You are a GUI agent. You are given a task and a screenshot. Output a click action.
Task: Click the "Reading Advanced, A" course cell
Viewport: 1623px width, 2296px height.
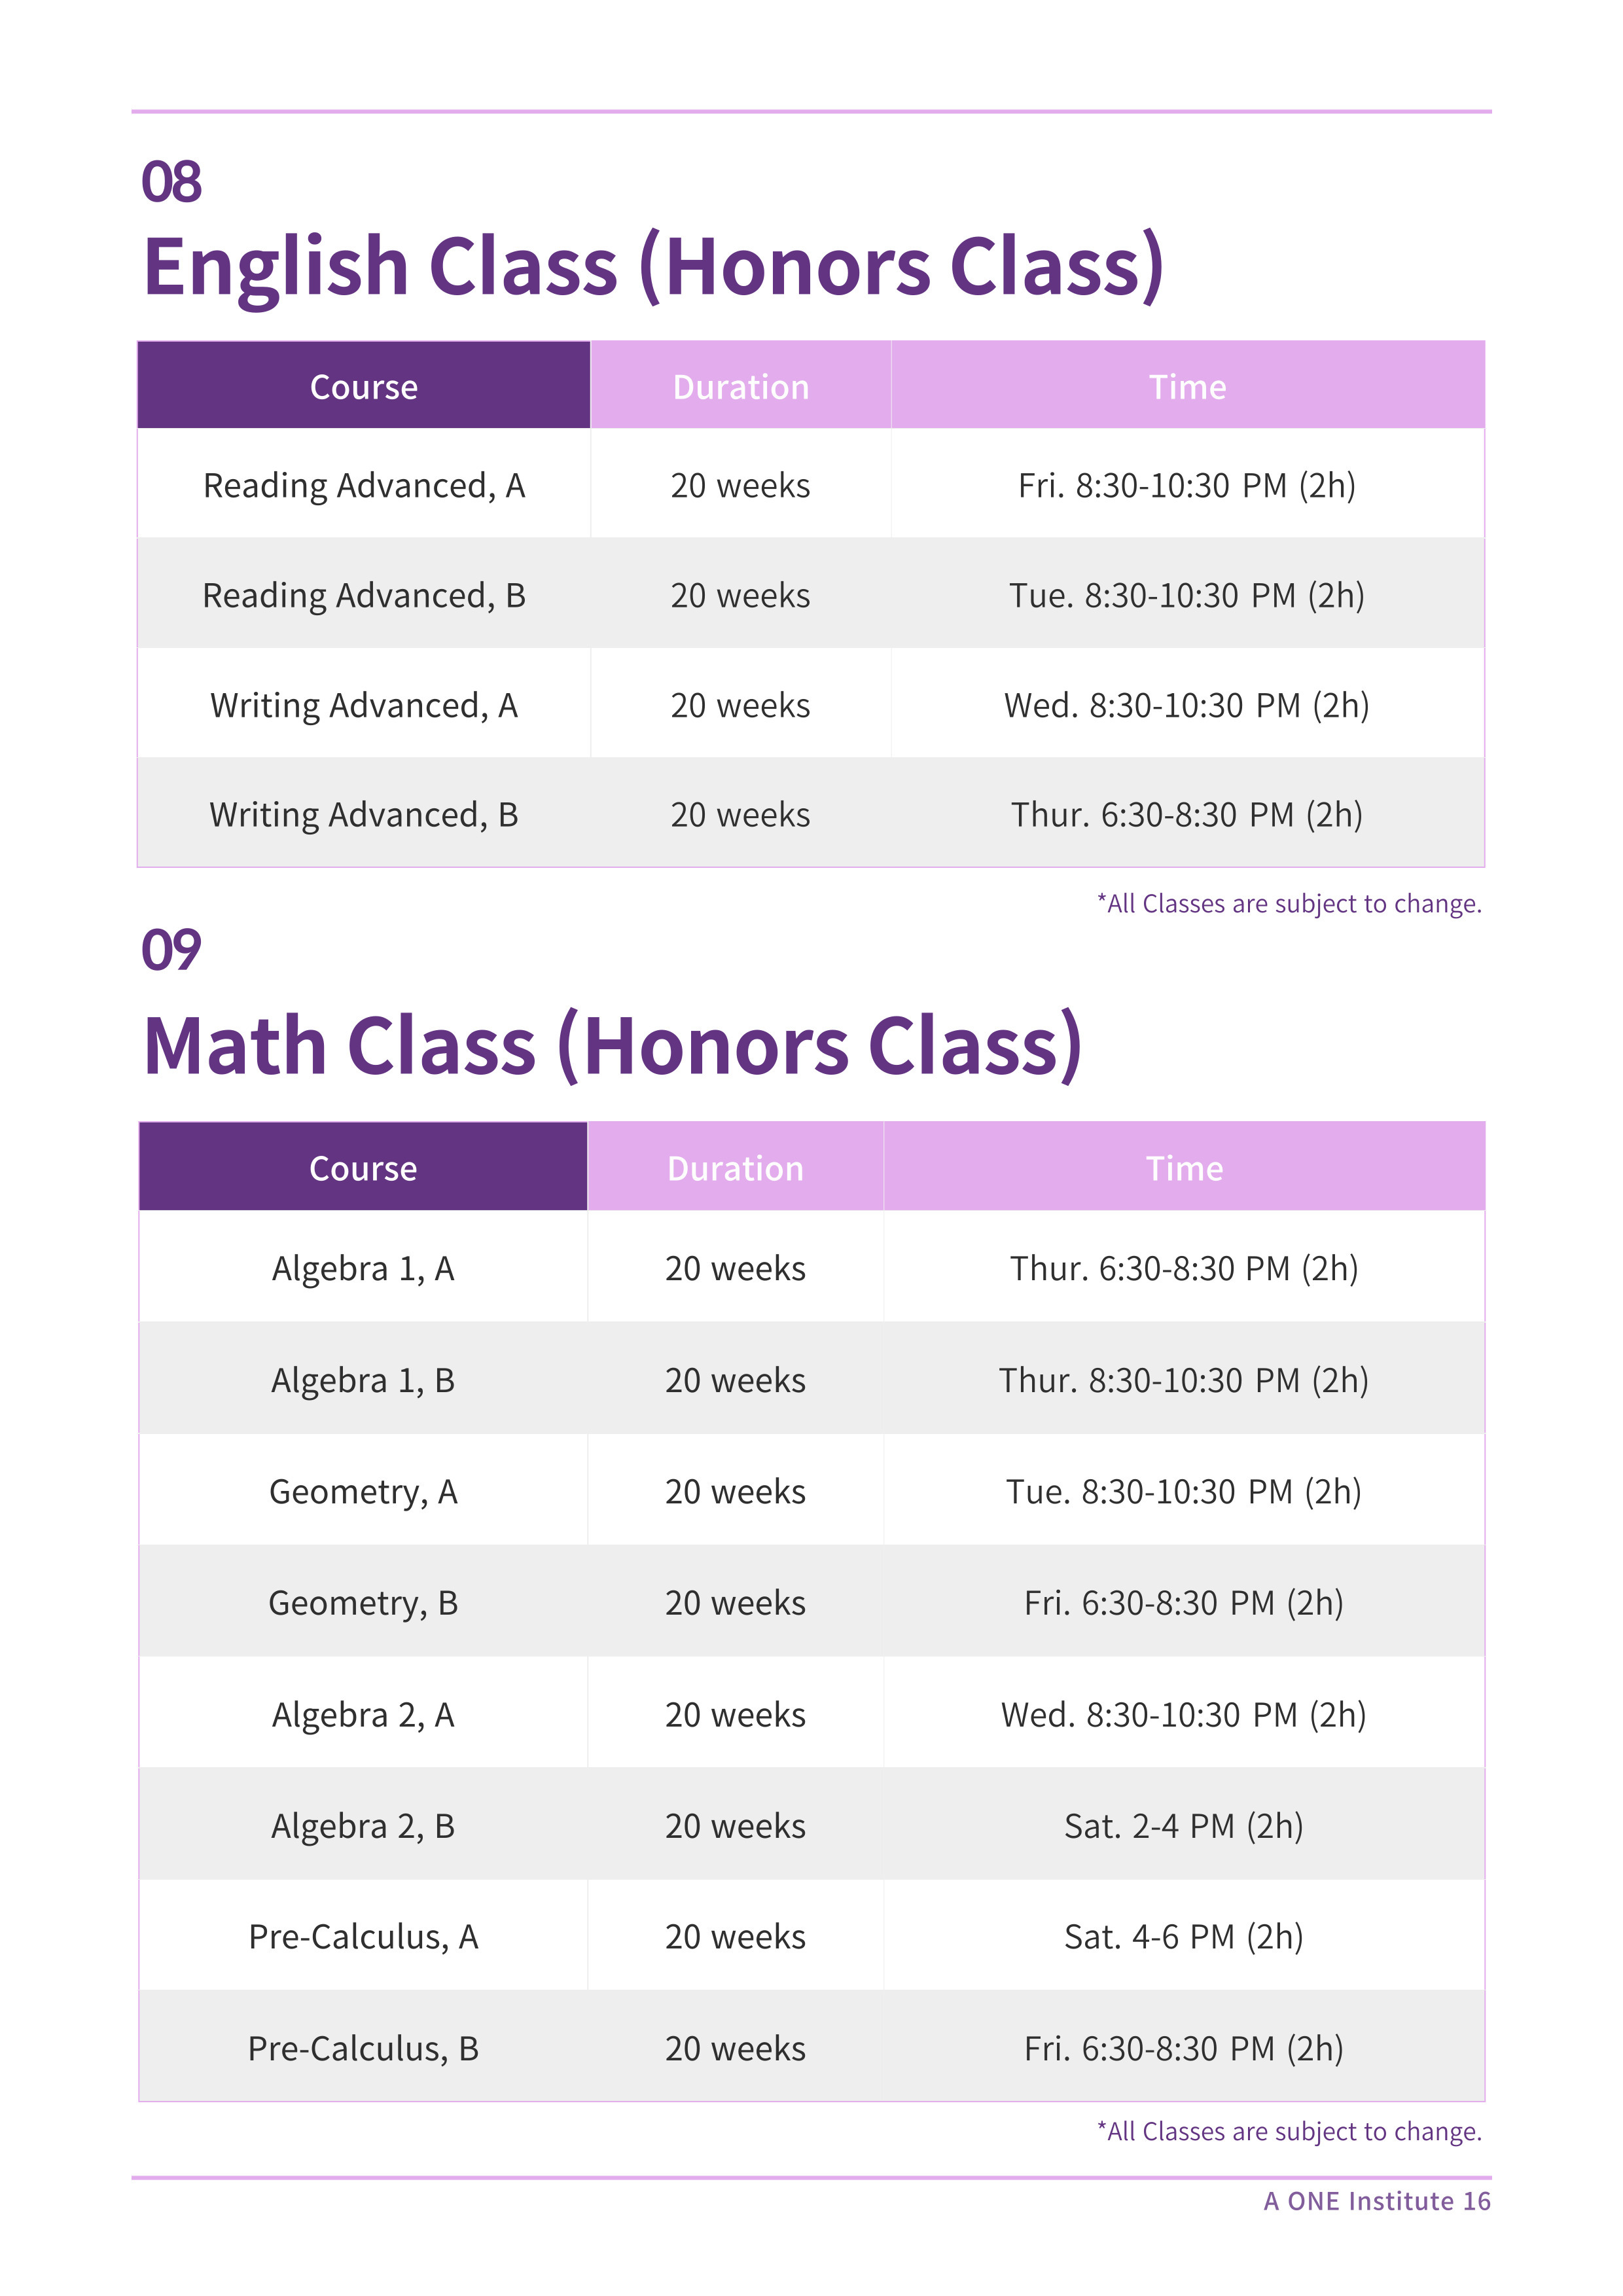[x=364, y=486]
